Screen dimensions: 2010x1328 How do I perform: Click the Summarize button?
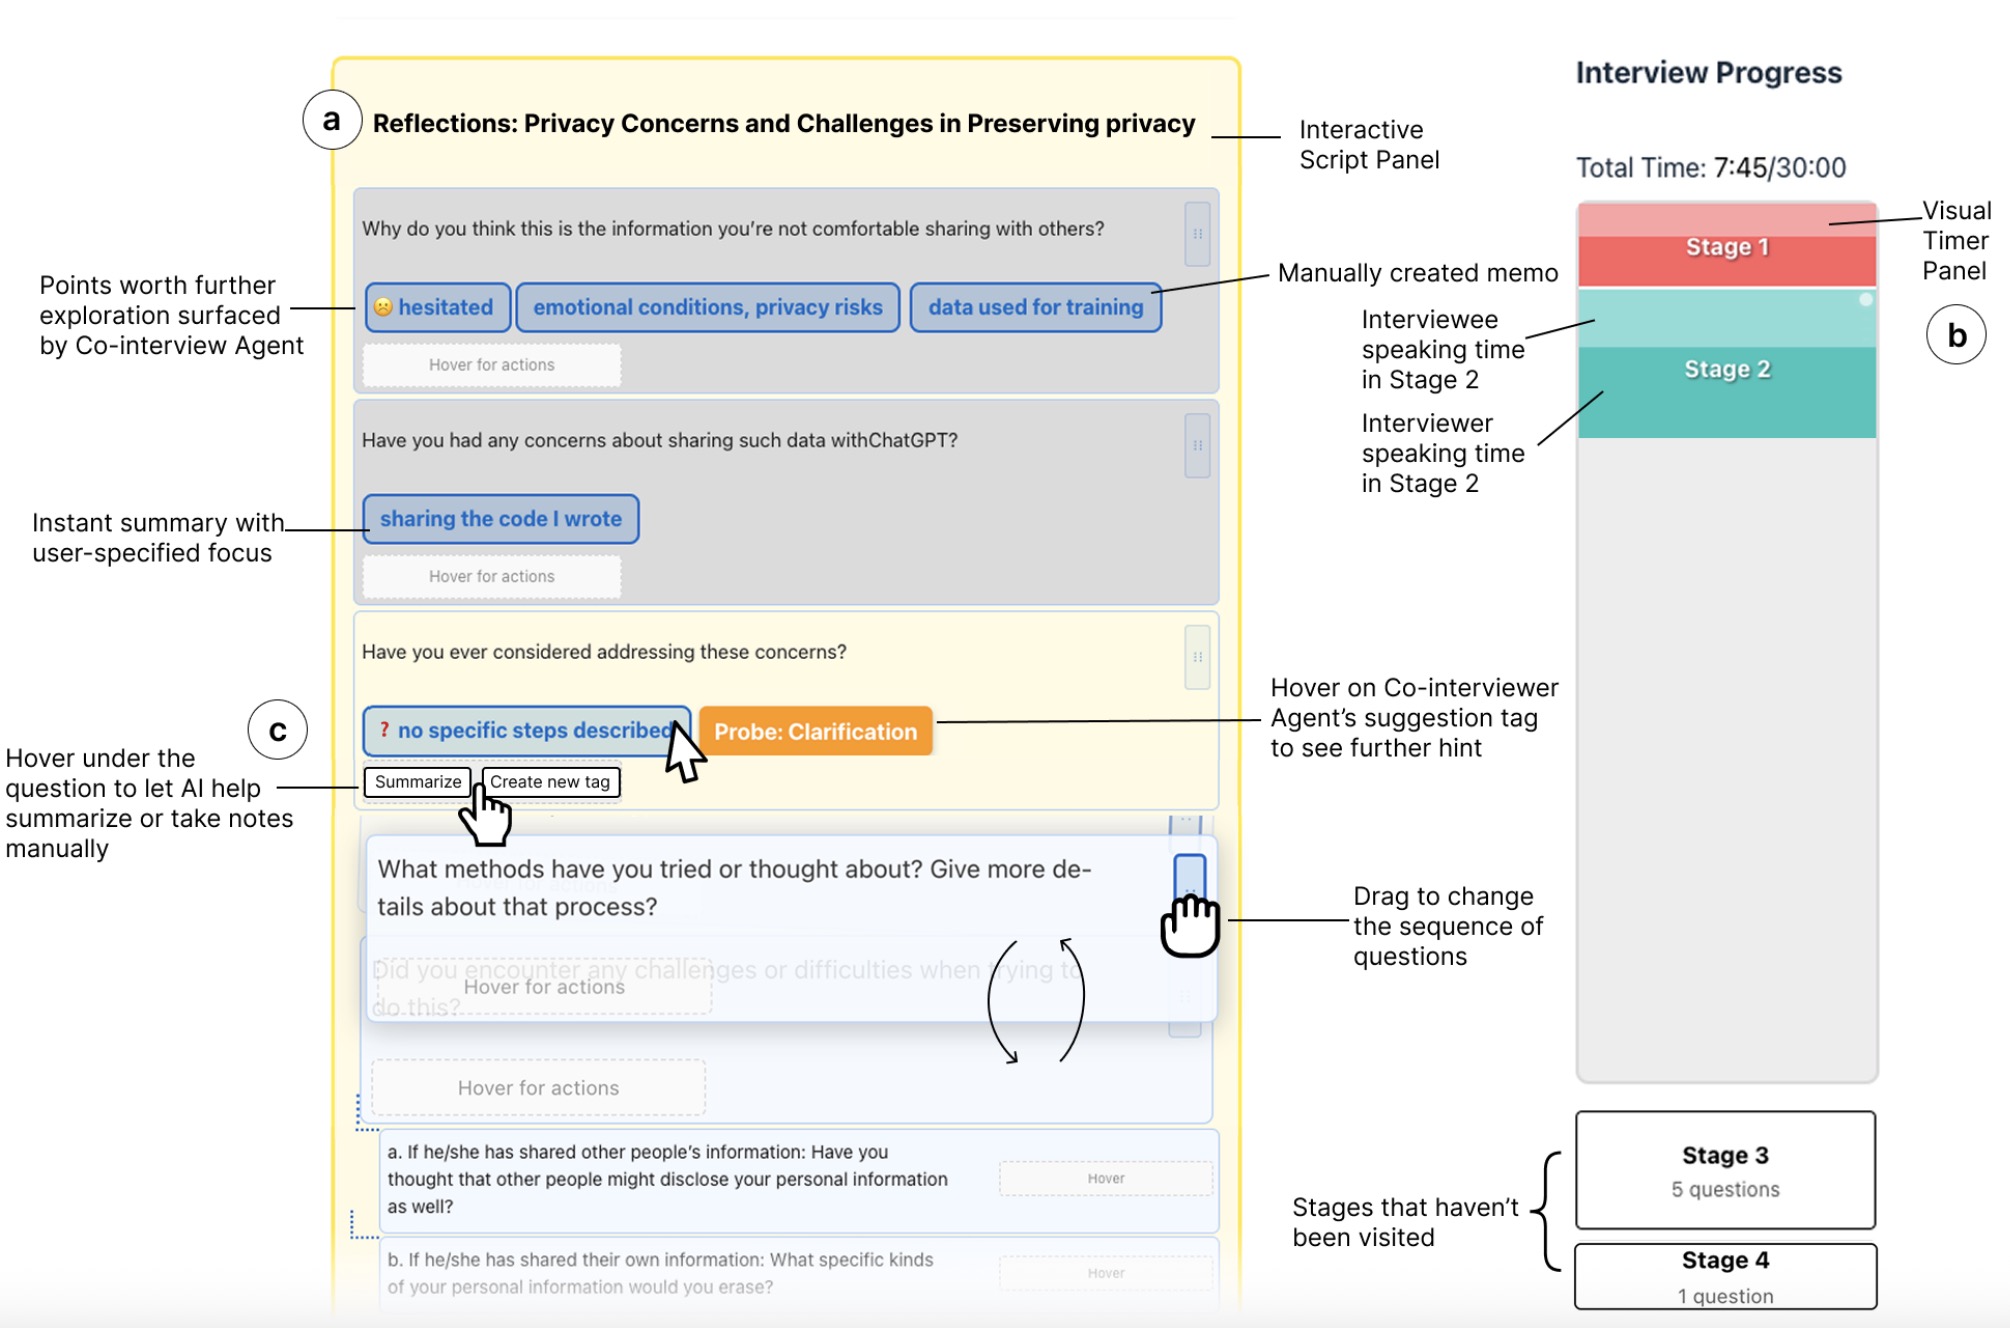[x=418, y=782]
